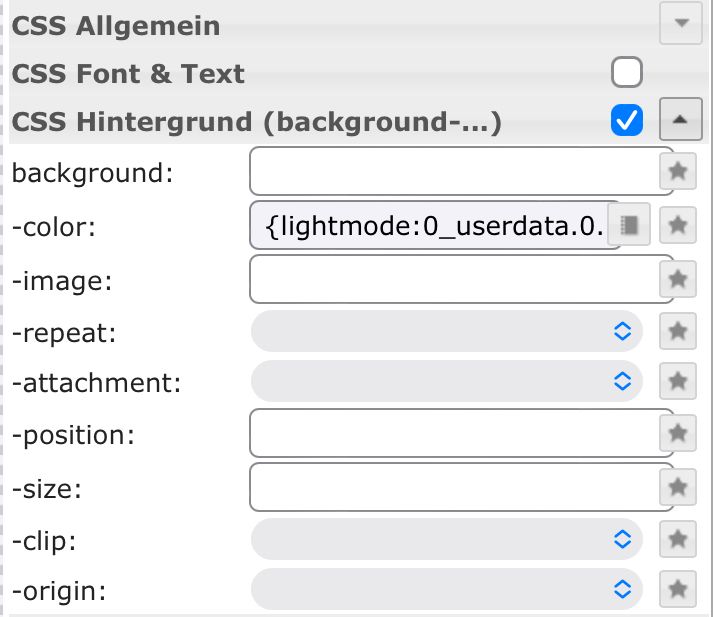713x617 pixels.
Task: Click into the -color input field
Action: tap(435, 225)
